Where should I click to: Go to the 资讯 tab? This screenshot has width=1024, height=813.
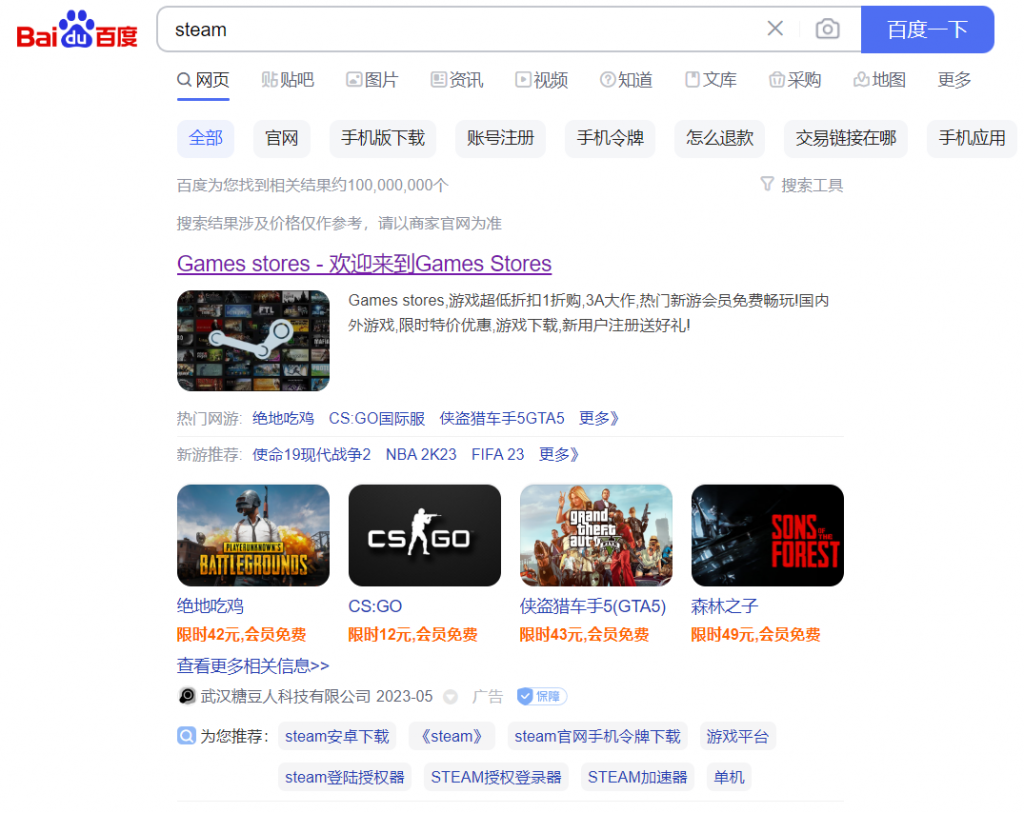(457, 80)
